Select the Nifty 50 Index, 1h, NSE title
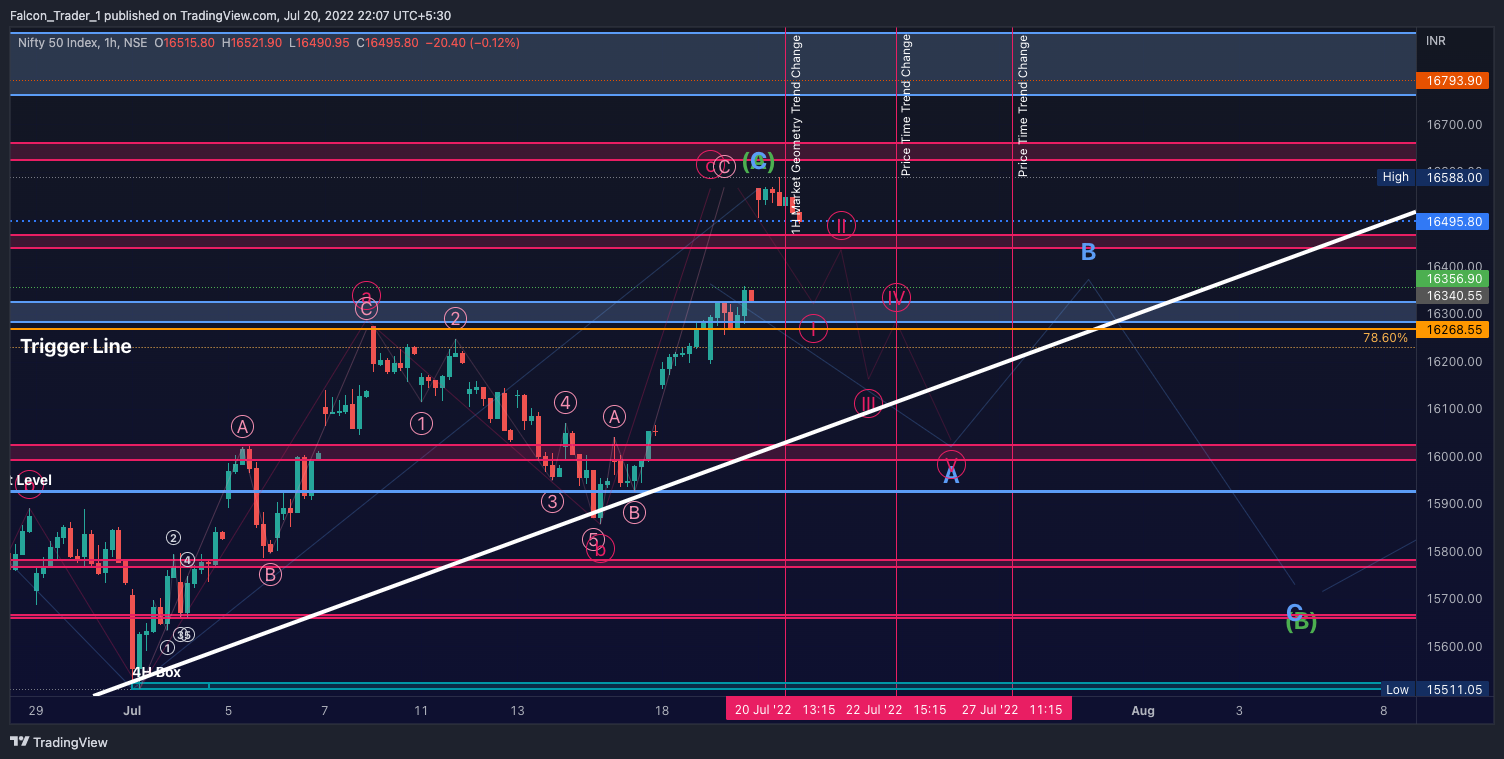 click(x=82, y=42)
